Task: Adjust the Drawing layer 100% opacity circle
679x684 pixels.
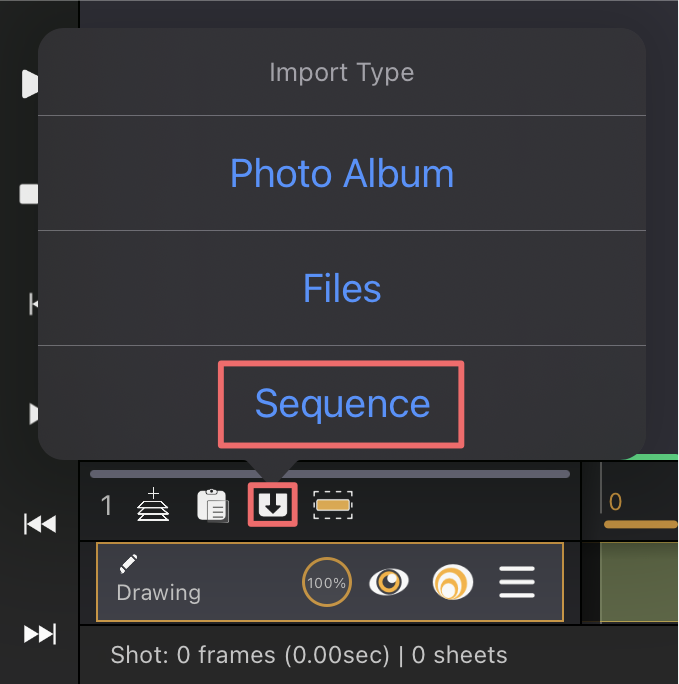Action: (327, 582)
